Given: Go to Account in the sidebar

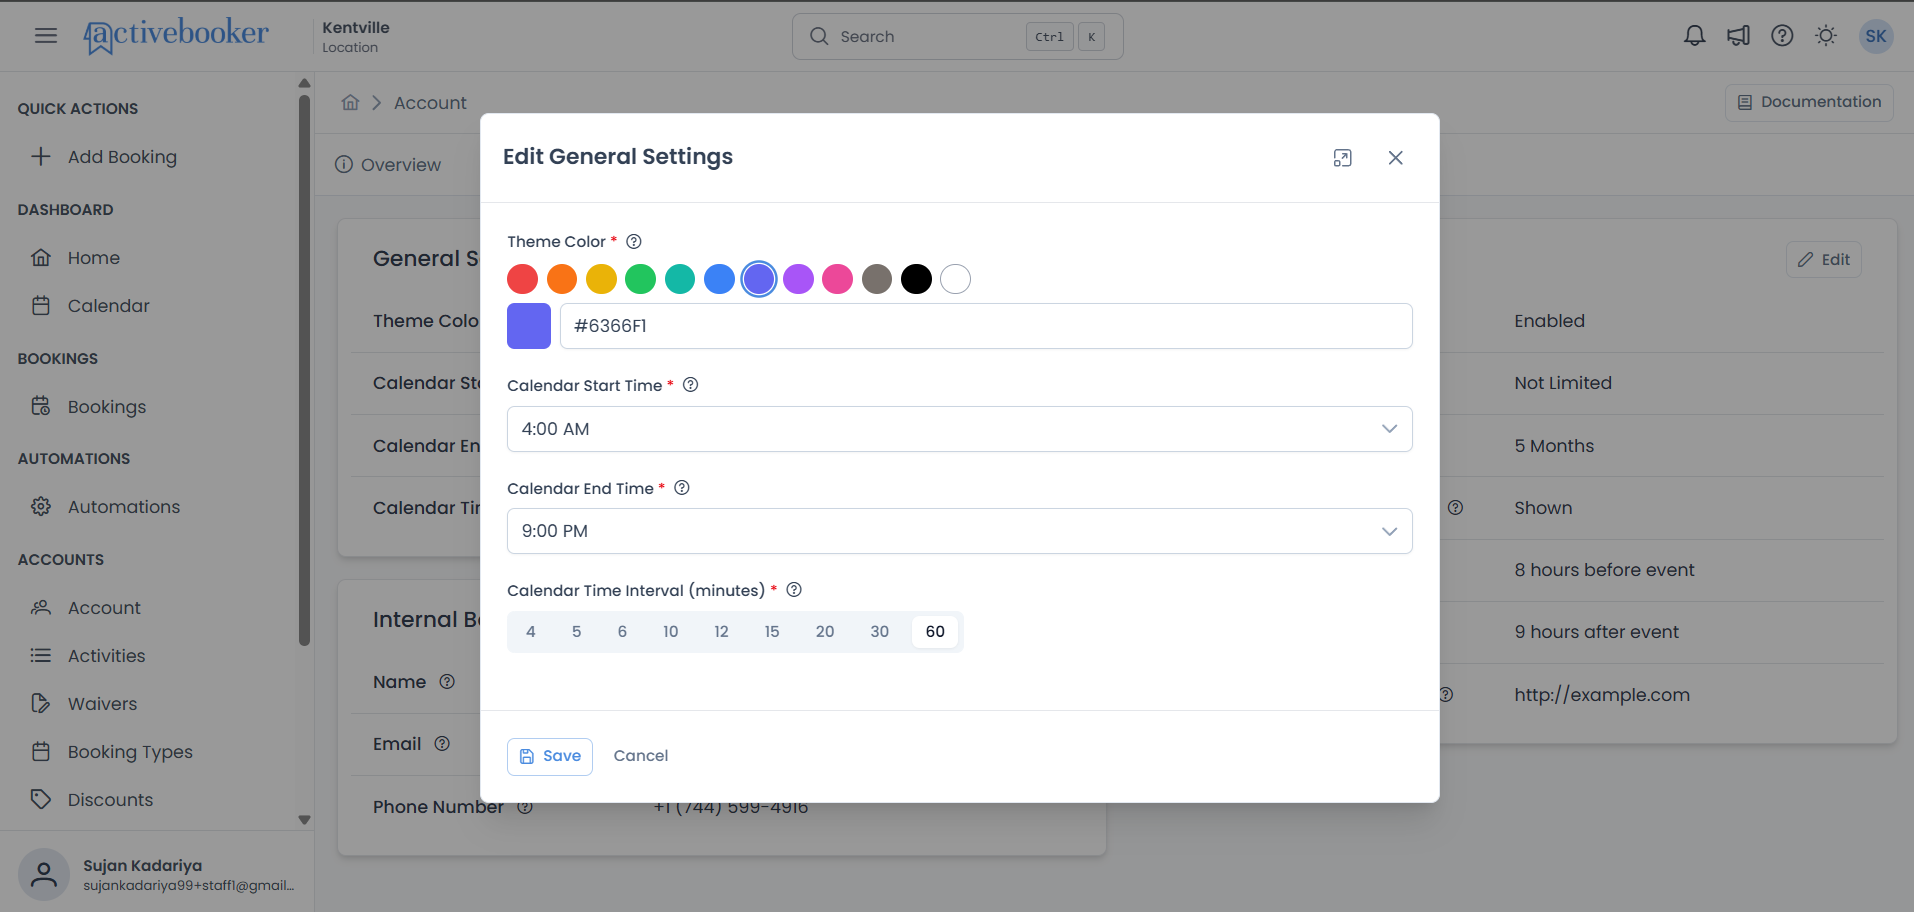Looking at the screenshot, I should point(104,608).
